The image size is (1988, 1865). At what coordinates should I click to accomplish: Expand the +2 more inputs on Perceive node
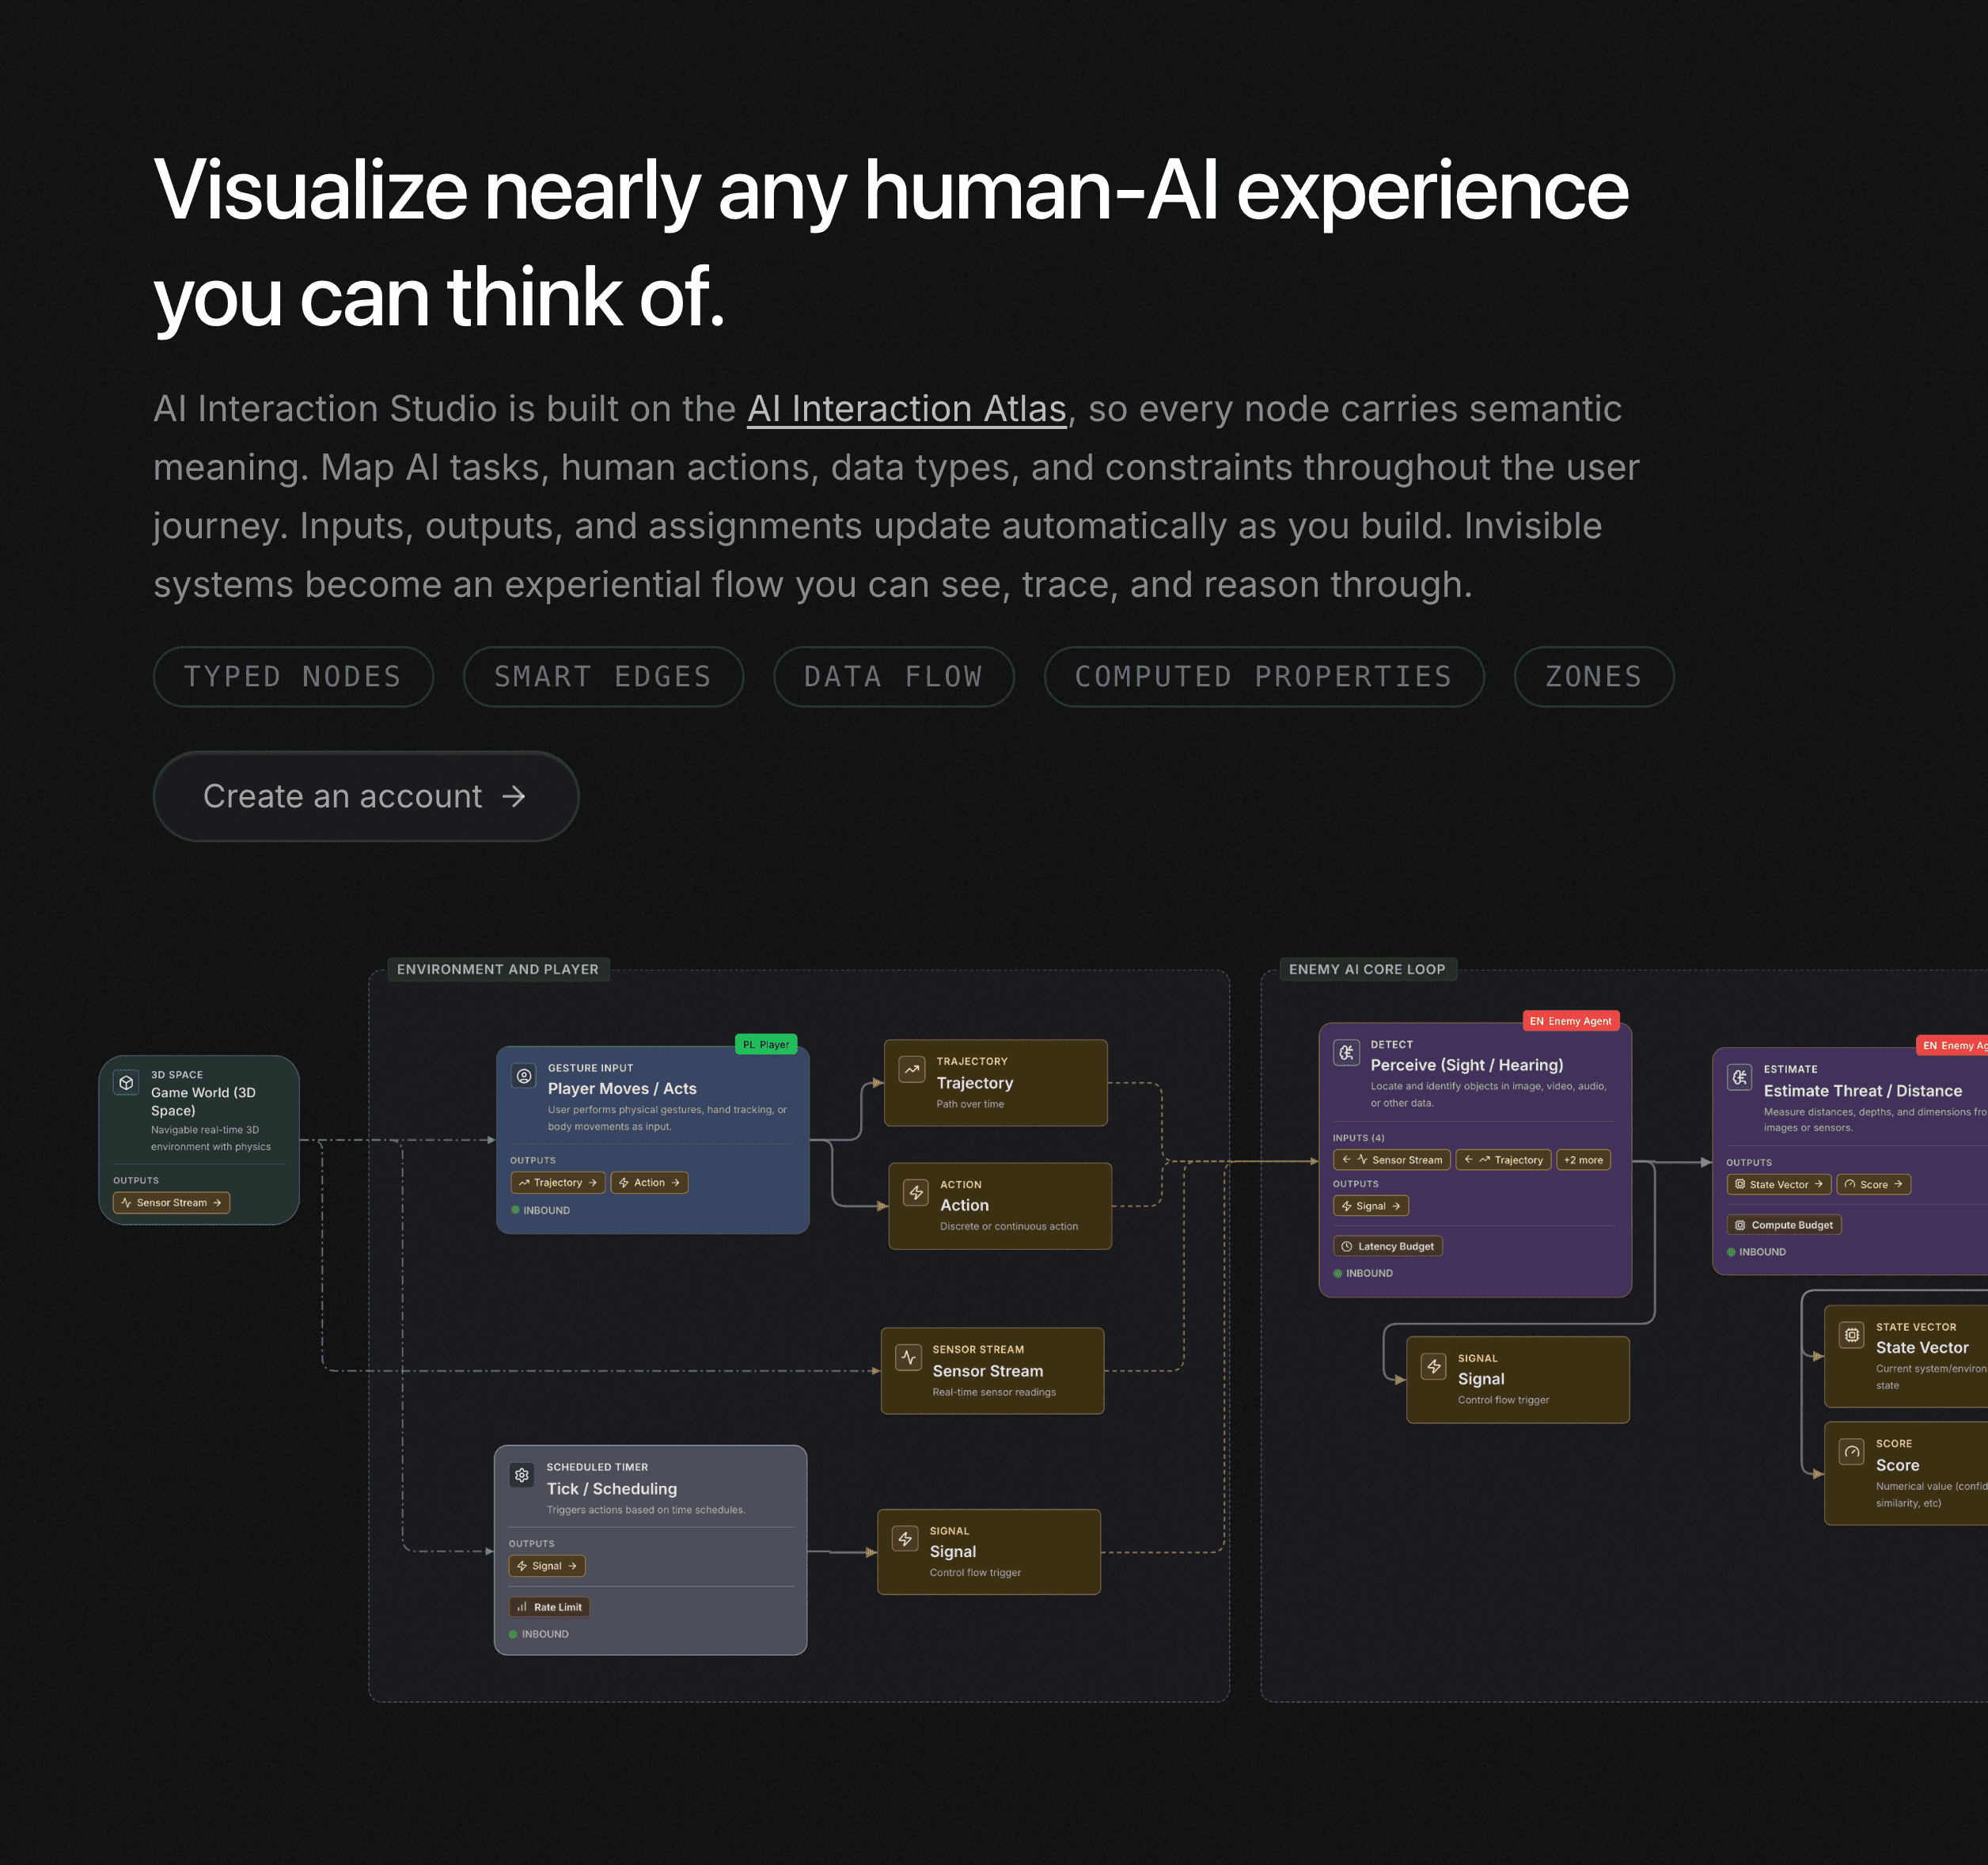click(x=1584, y=1160)
